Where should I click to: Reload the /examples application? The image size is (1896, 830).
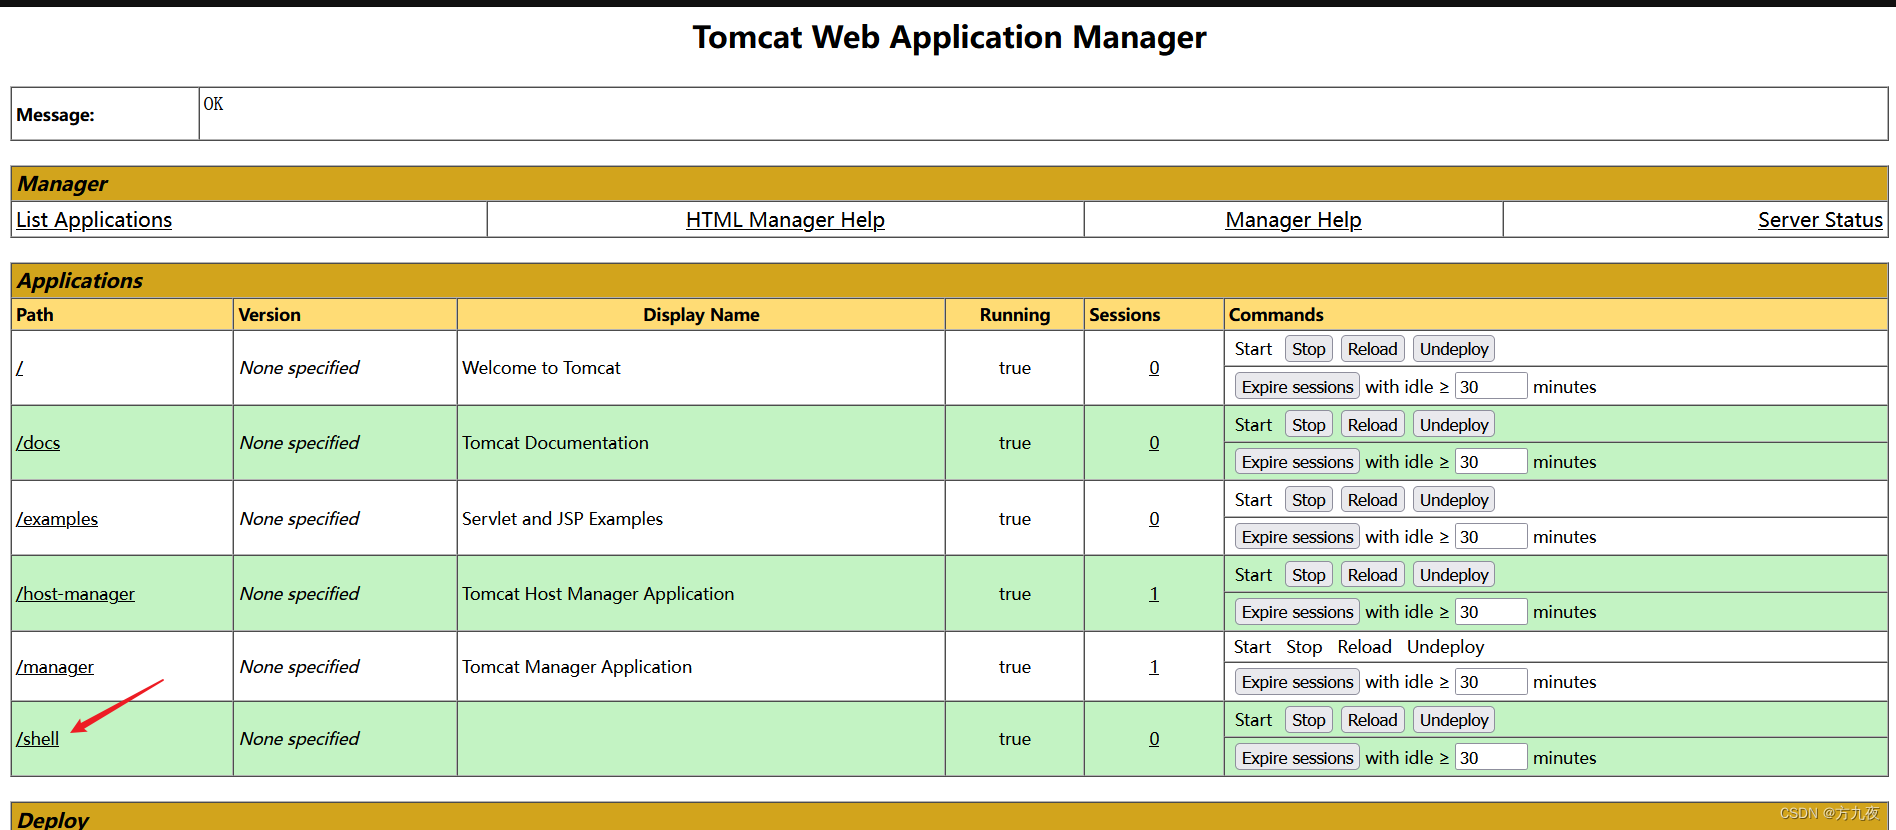click(x=1372, y=500)
